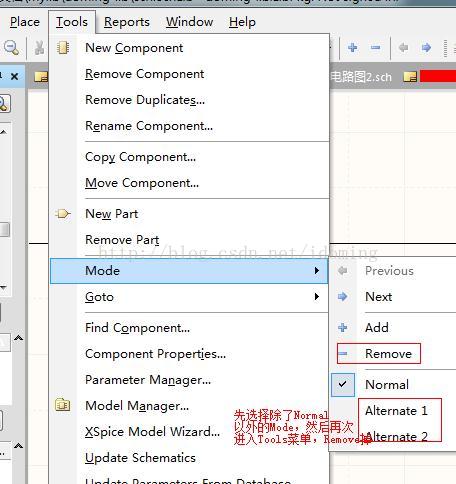This screenshot has width=456, height=484.
Task: Click the zoom out magnifier toolbar icon
Action: click(x=11, y=48)
